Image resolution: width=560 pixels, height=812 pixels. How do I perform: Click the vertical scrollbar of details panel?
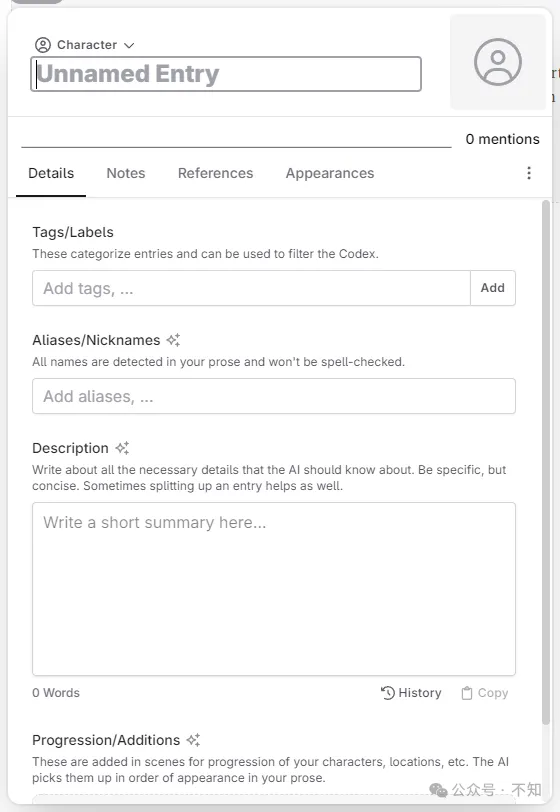coord(546,462)
